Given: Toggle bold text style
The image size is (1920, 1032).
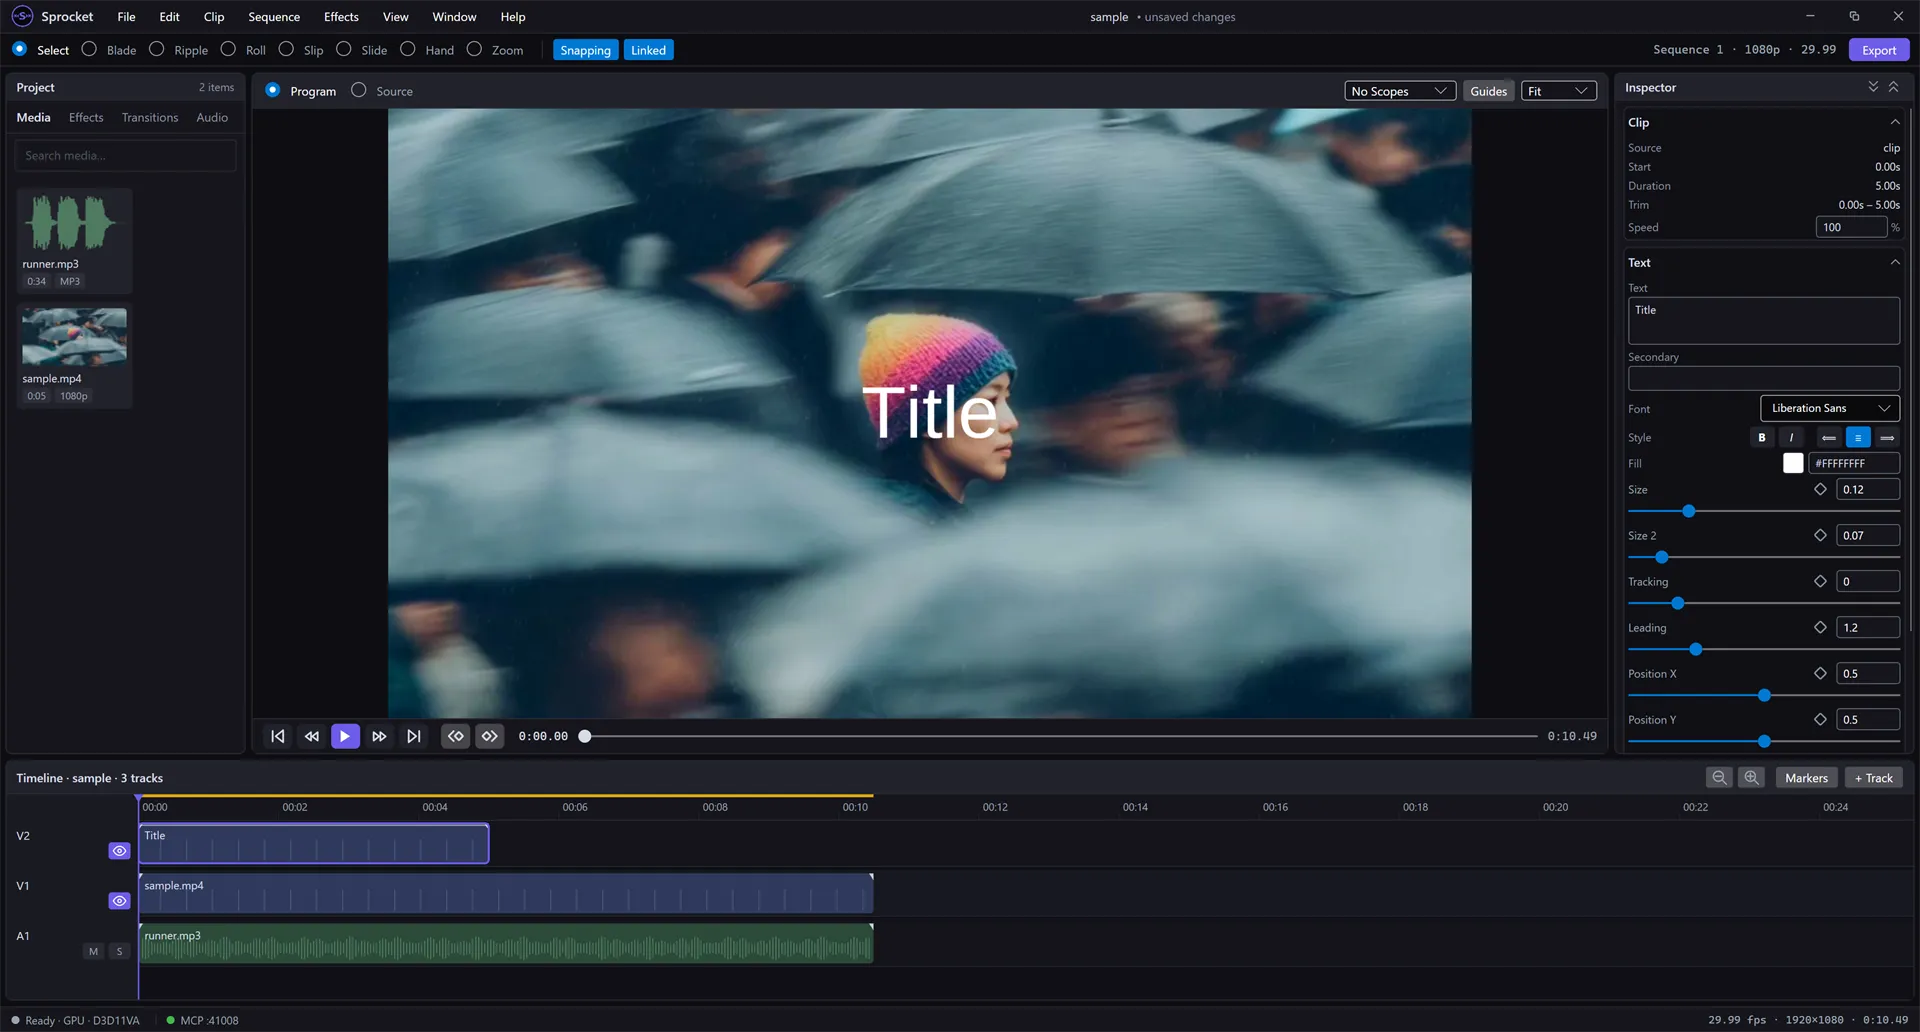Looking at the screenshot, I should click(1762, 437).
